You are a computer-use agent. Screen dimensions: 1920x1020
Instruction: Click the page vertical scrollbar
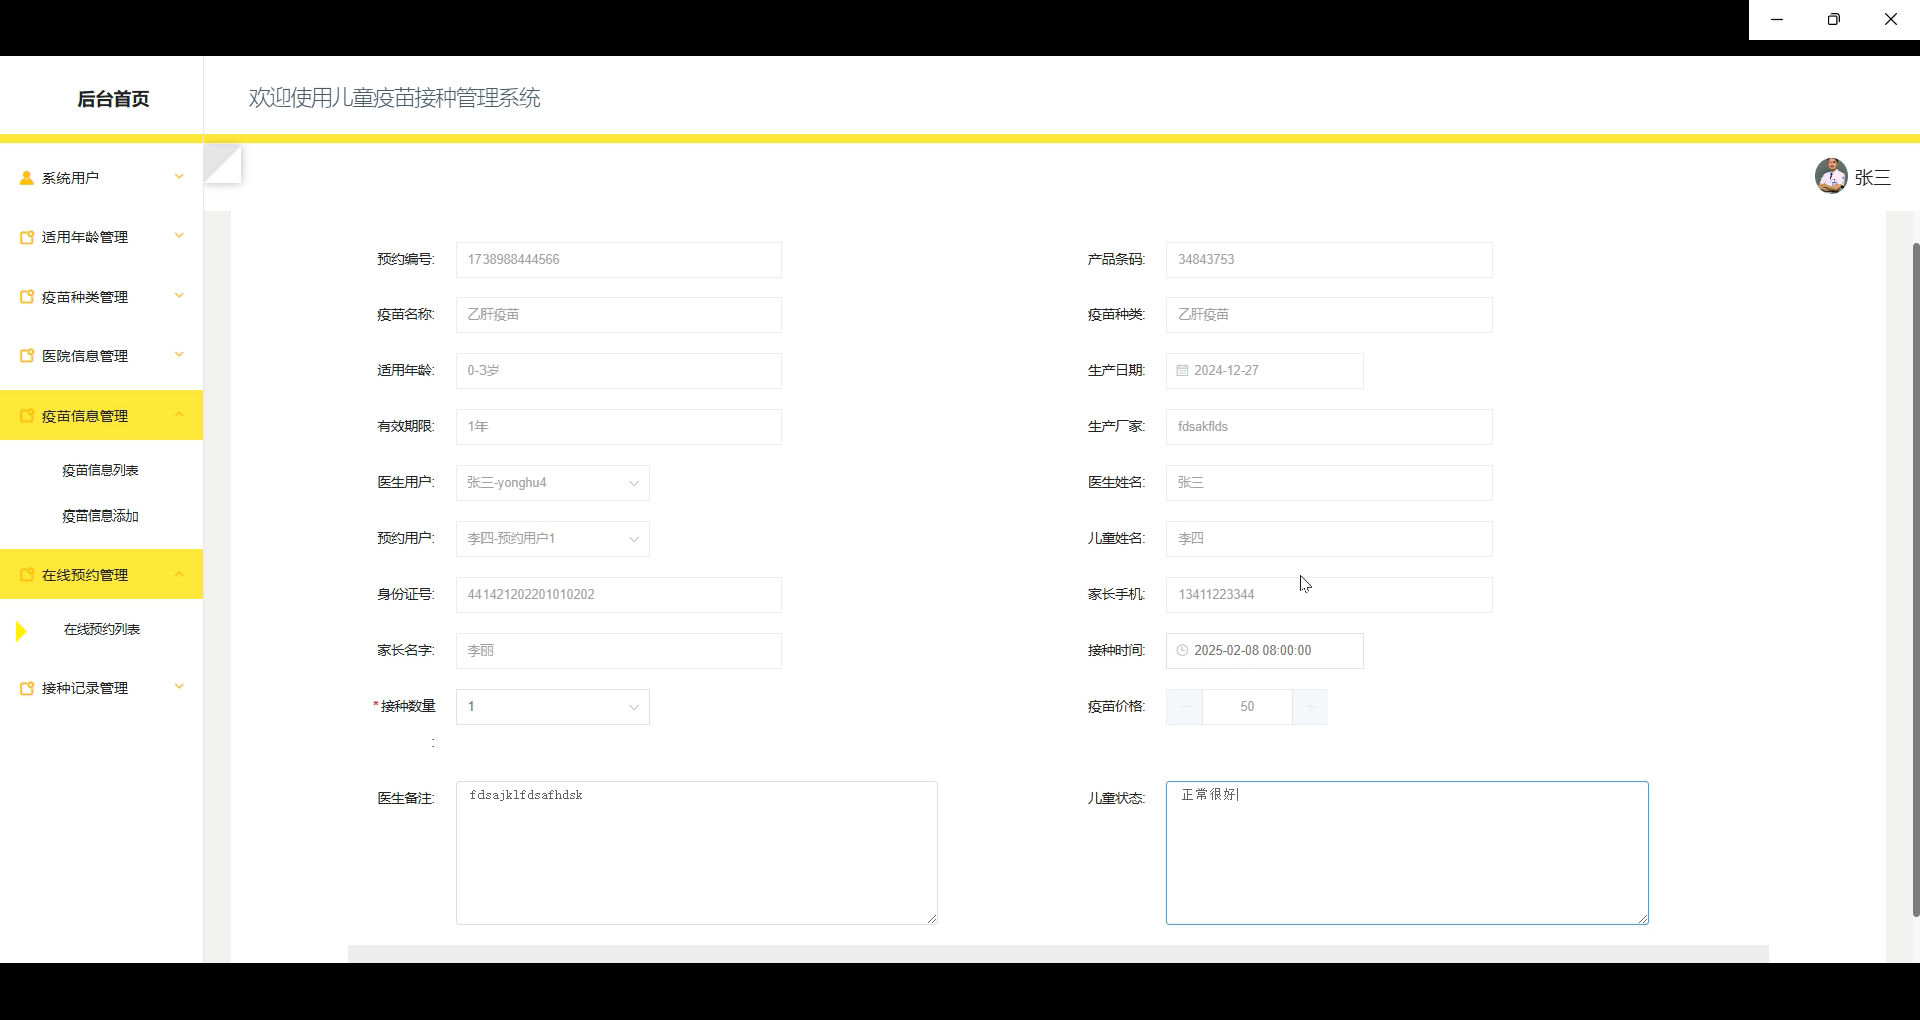(1915, 578)
